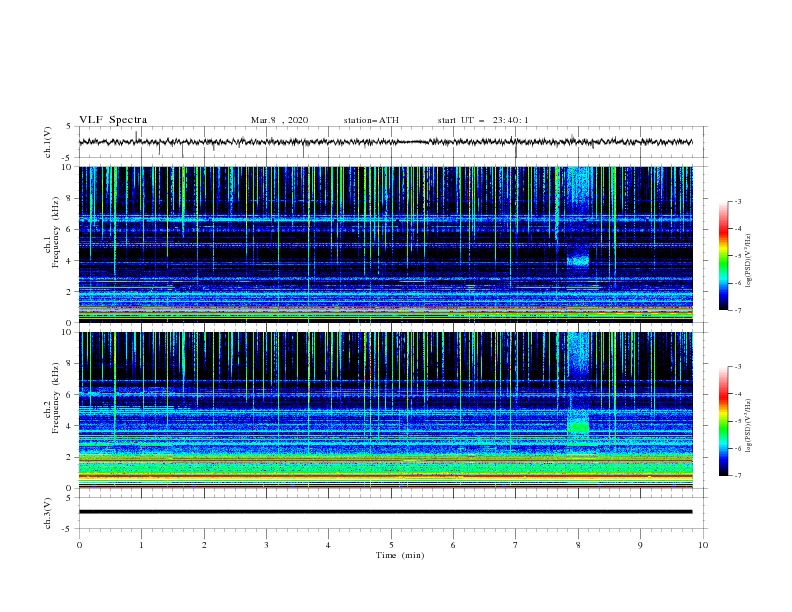Click the "-3" label on ch.1 color bar
This screenshot has width=792, height=612.
[737, 201]
